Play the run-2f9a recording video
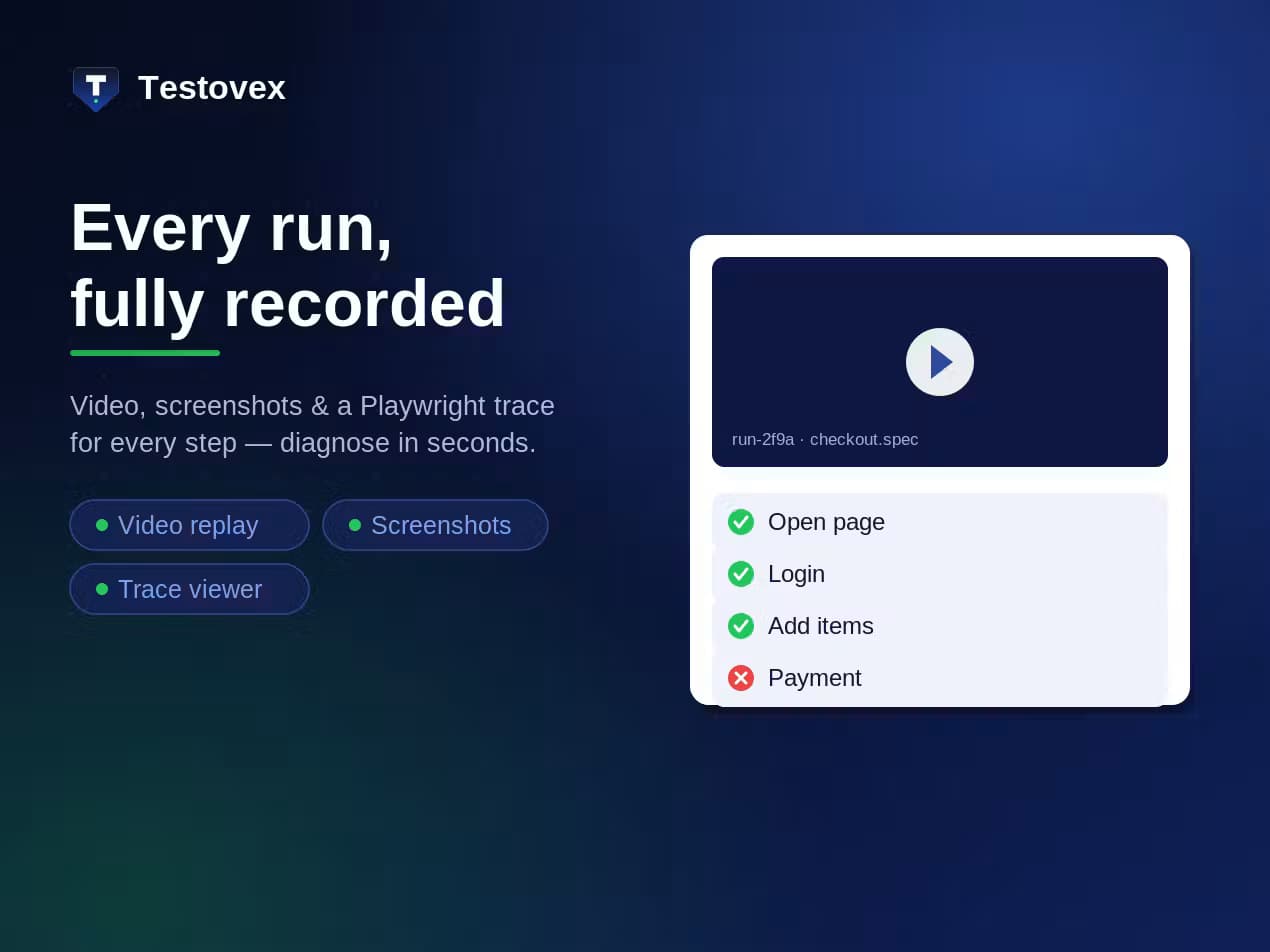The image size is (1270, 952). pos(940,362)
